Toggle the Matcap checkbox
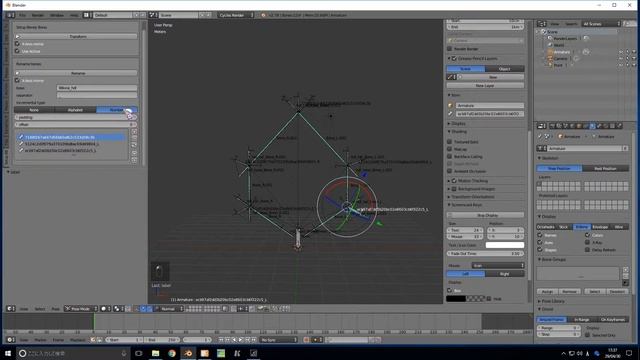Screen dimensions: 640x360 coord(450,149)
